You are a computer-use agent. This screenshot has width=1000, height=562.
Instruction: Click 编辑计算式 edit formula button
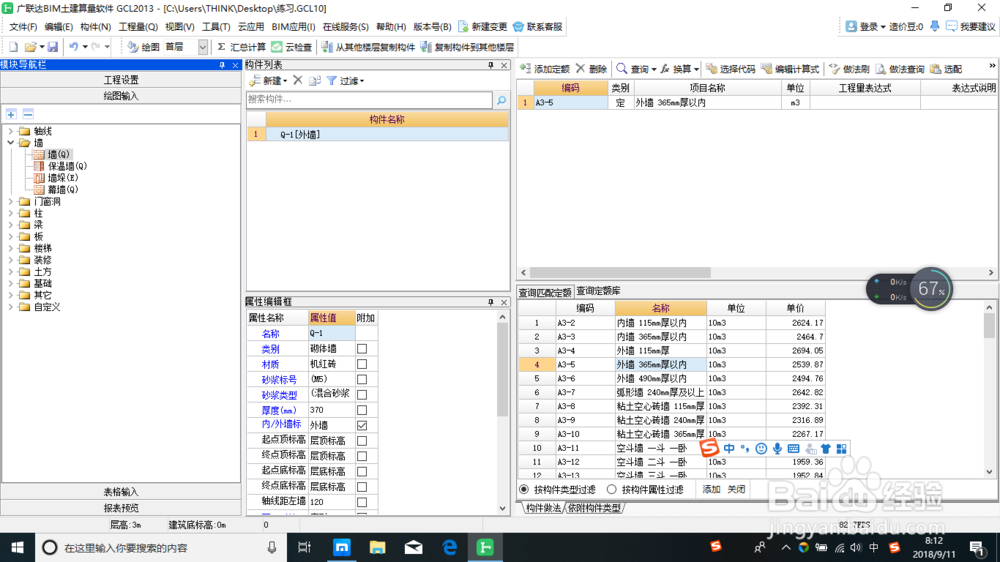790,69
